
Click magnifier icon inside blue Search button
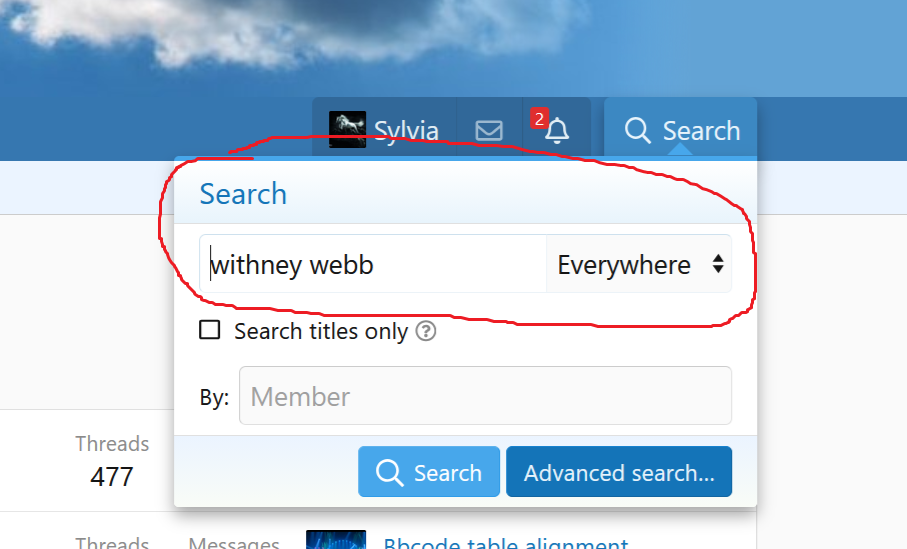(x=389, y=473)
